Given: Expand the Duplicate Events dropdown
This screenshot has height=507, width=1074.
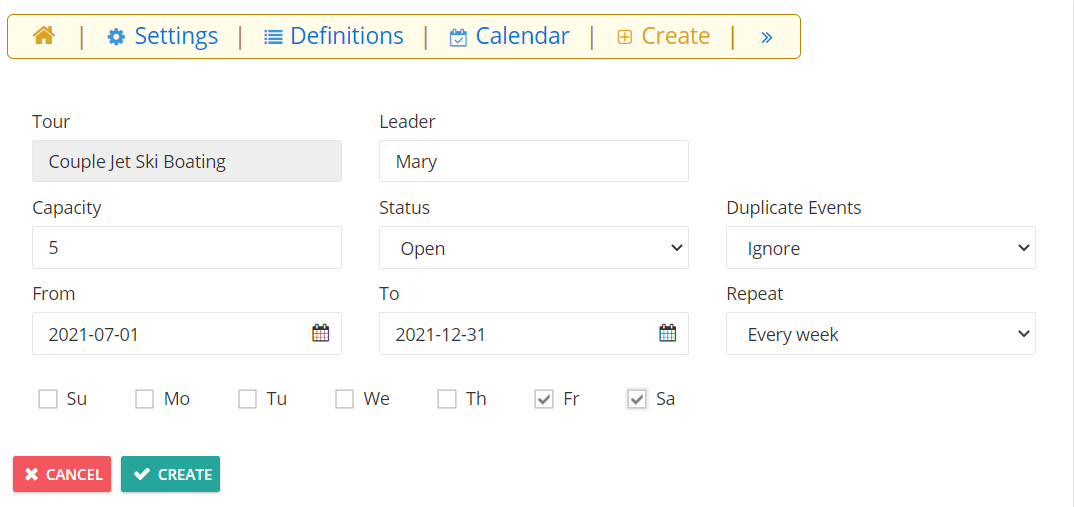Looking at the screenshot, I should 881,247.
